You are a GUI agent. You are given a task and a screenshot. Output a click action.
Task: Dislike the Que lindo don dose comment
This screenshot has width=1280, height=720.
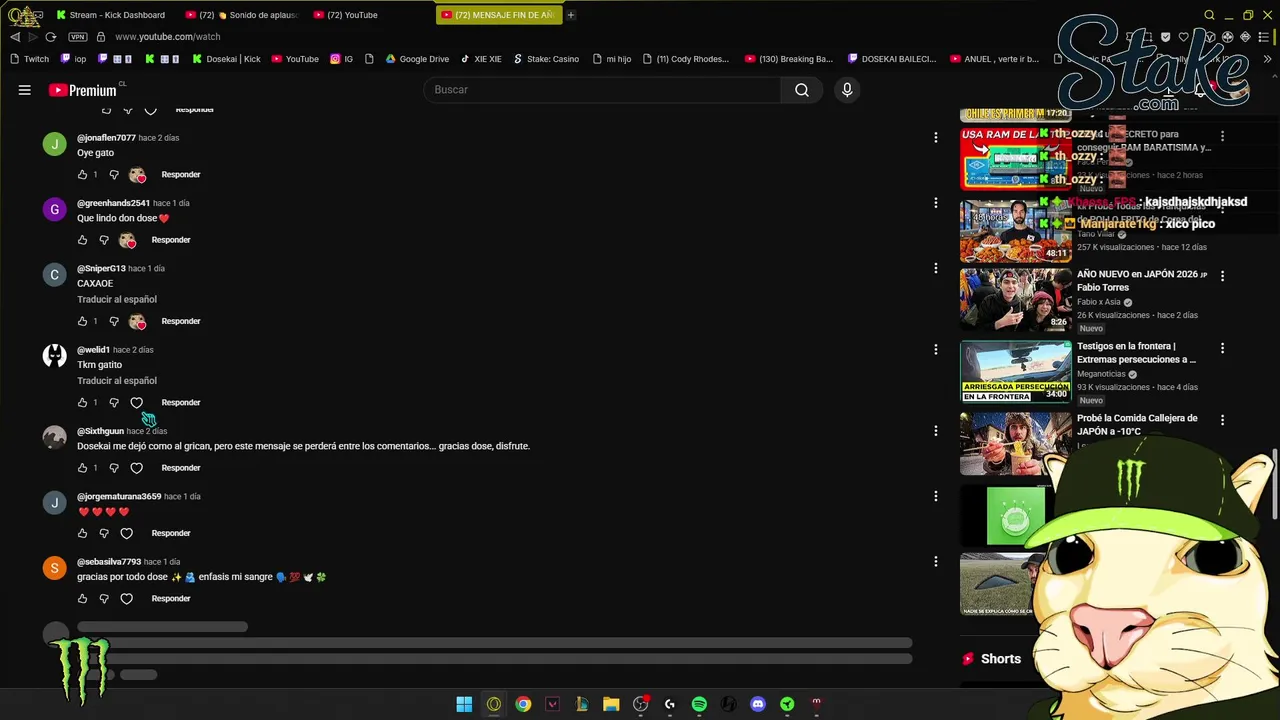pyautogui.click(x=104, y=240)
